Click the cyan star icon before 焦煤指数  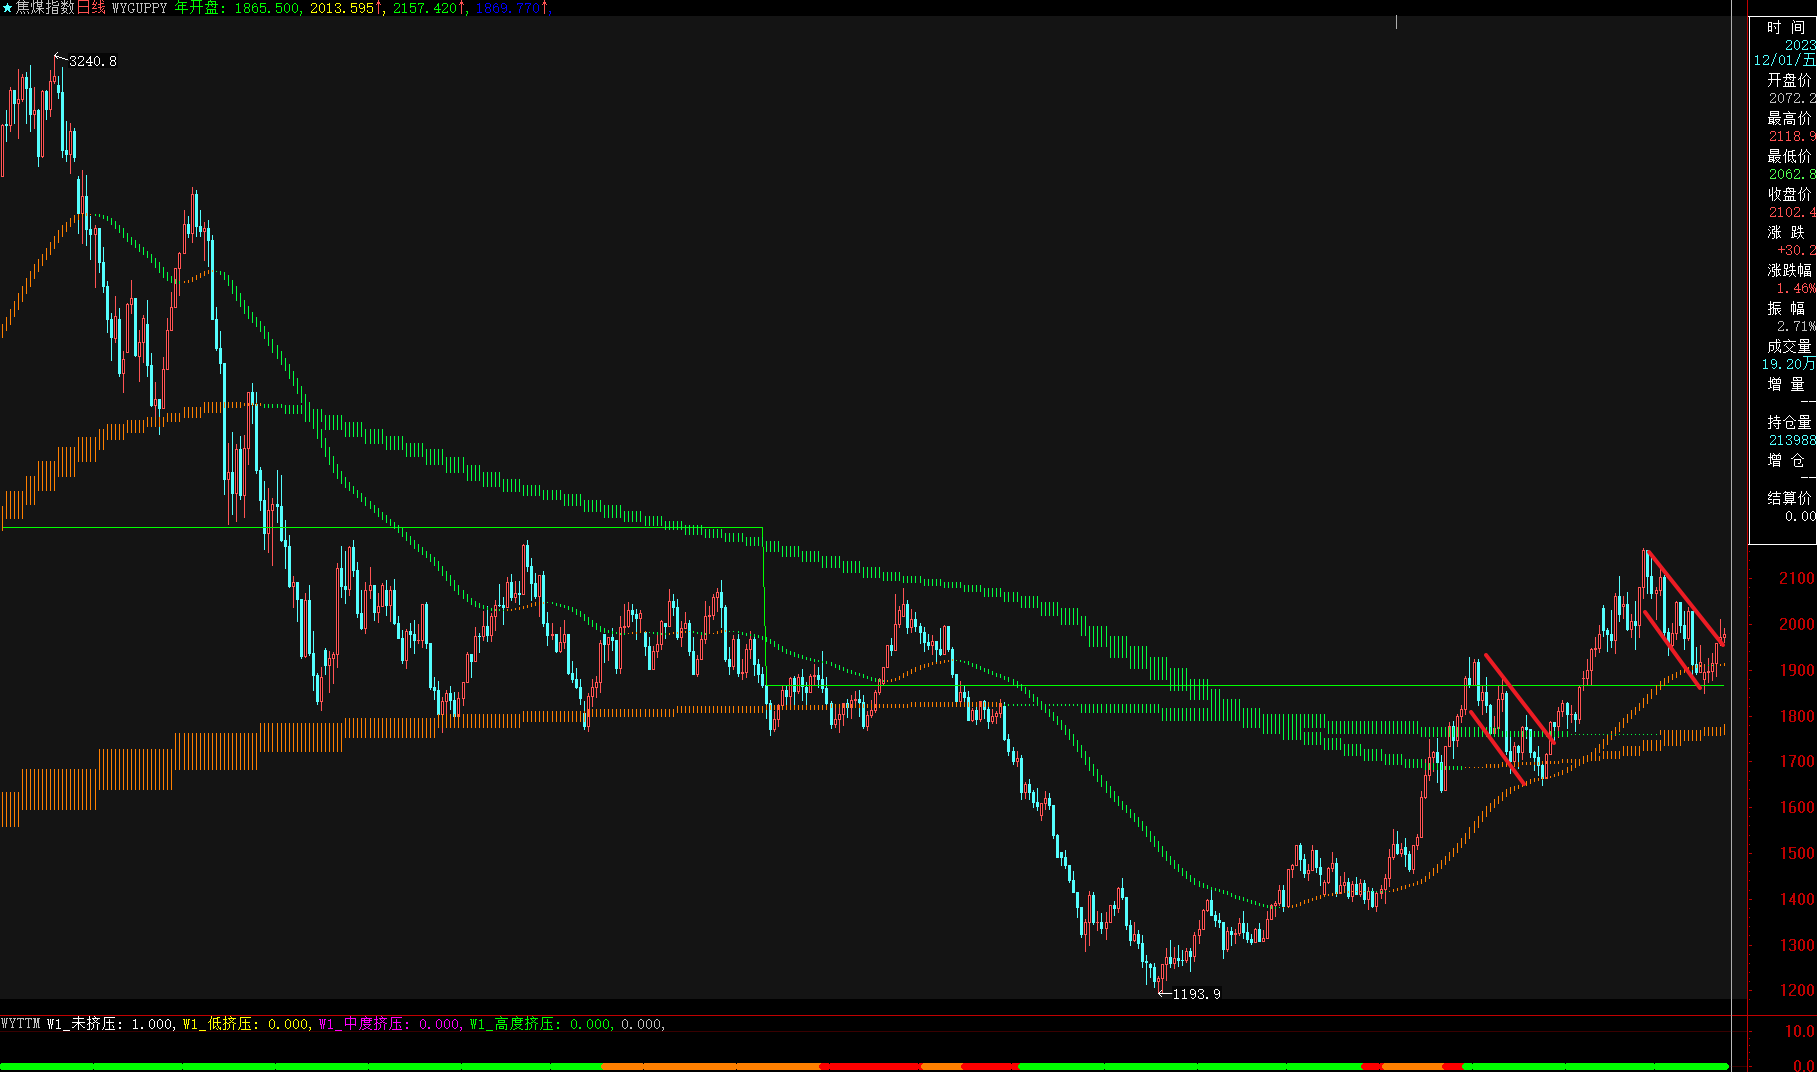7,8
